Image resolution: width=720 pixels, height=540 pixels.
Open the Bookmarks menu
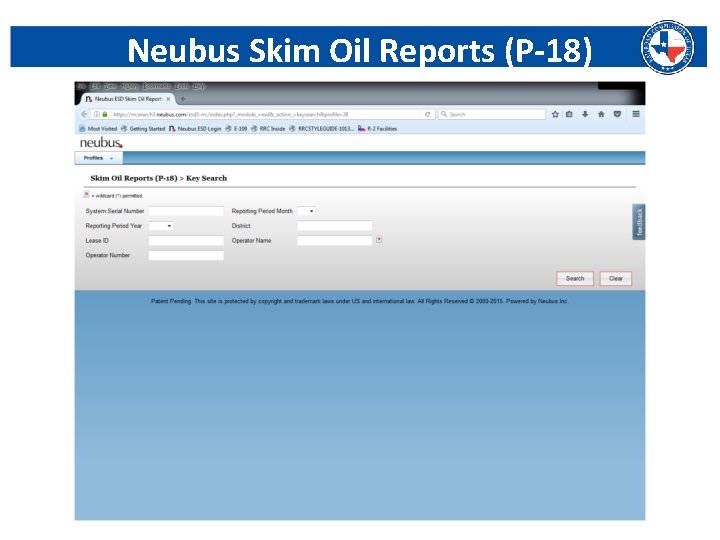156,86
